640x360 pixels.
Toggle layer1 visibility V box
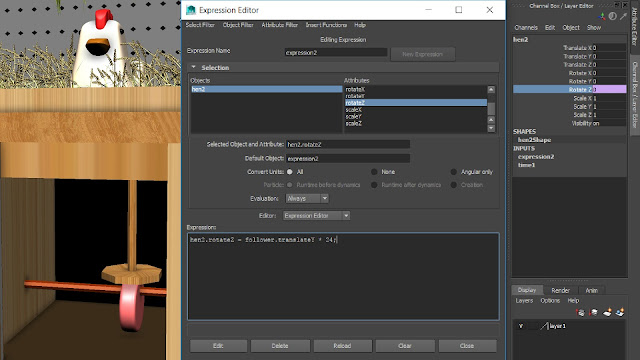coord(521,326)
